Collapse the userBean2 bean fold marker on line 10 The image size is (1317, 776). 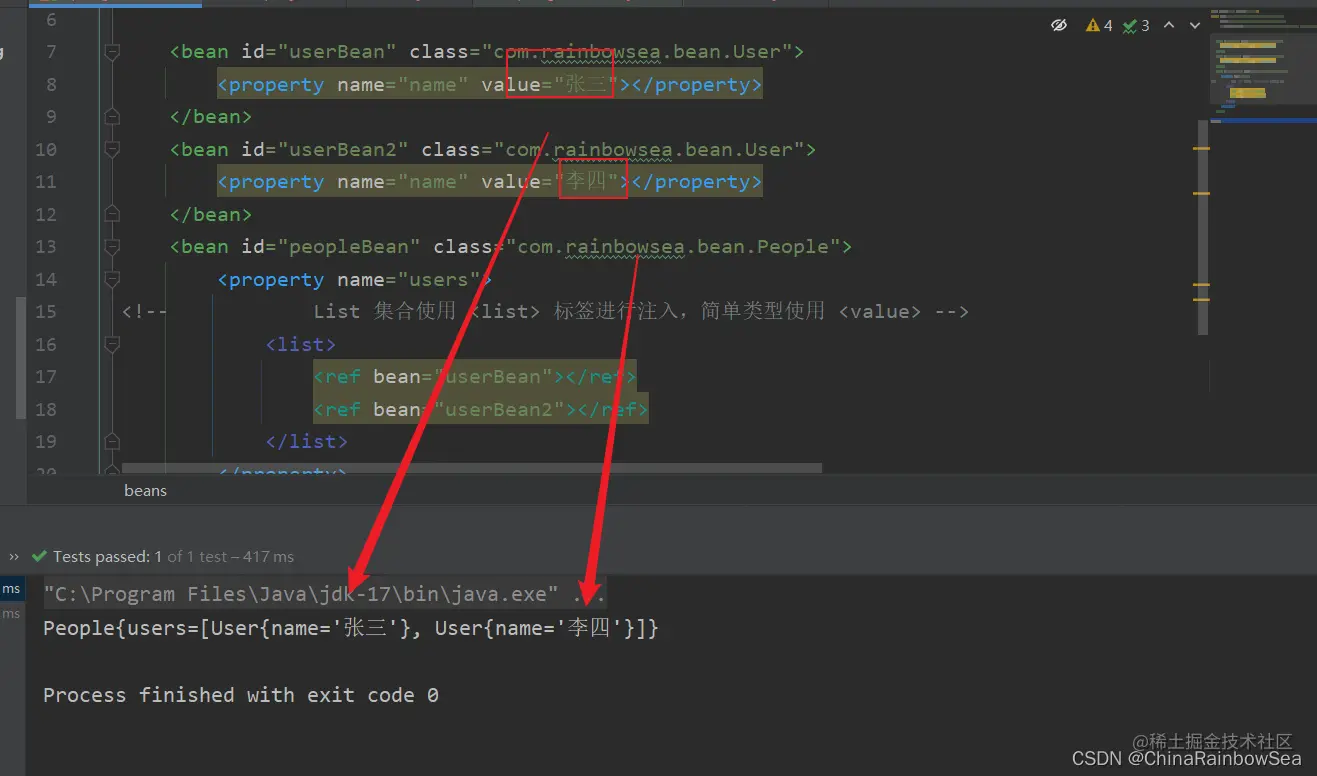coord(112,149)
